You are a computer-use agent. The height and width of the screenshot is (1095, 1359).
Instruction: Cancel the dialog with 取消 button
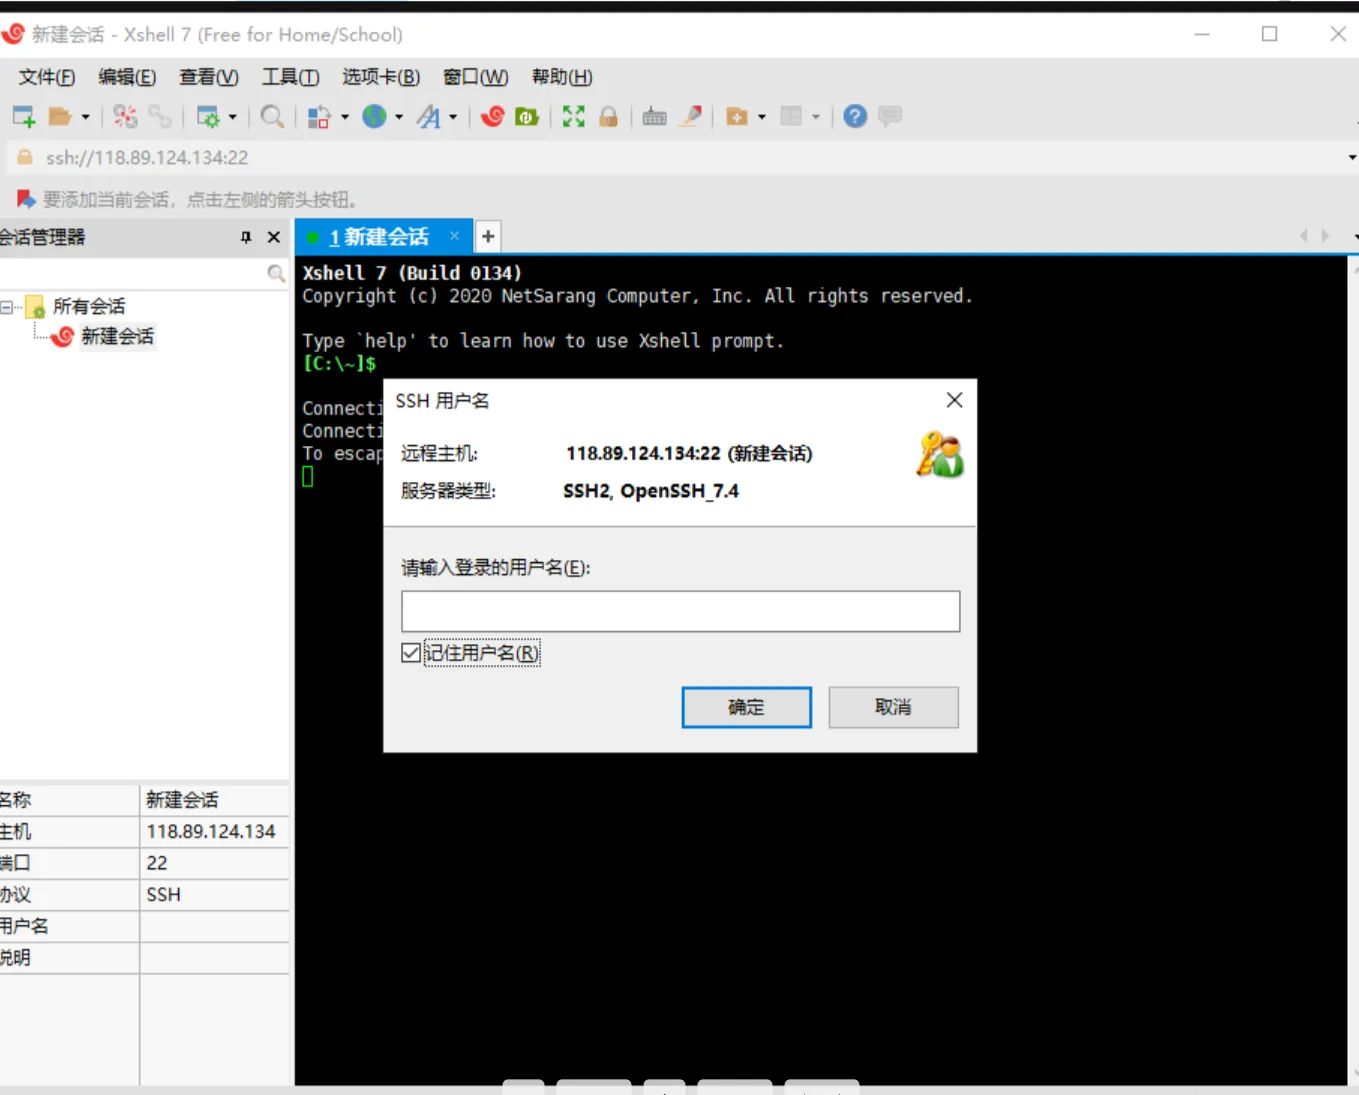(x=893, y=707)
